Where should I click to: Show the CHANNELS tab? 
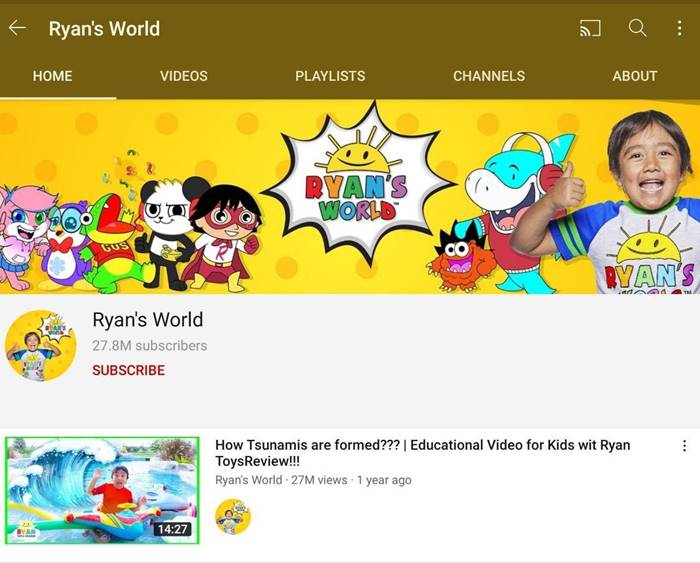[x=489, y=76]
